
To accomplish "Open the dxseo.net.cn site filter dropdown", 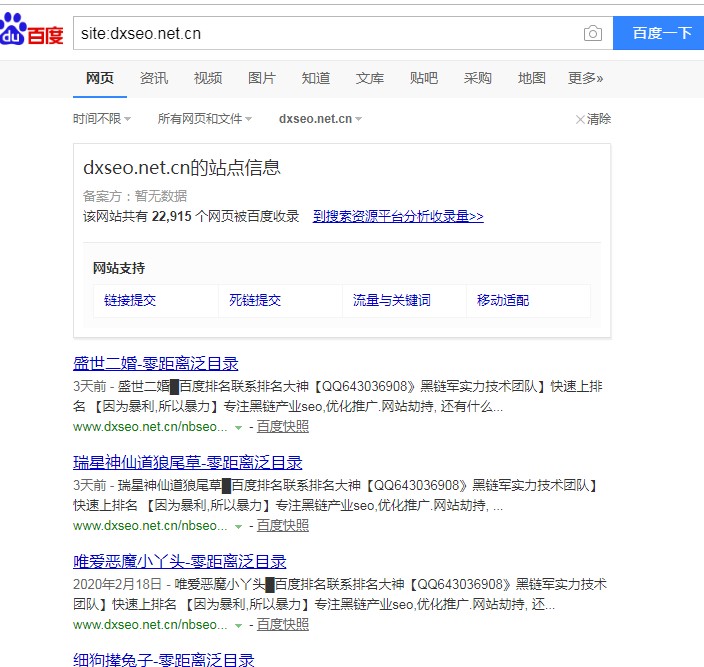I will pyautogui.click(x=320, y=118).
